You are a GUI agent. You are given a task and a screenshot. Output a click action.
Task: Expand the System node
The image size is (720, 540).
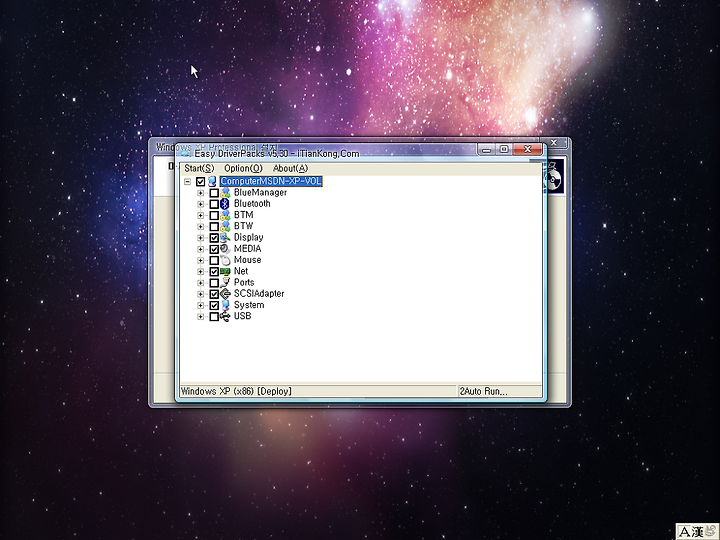click(201, 305)
